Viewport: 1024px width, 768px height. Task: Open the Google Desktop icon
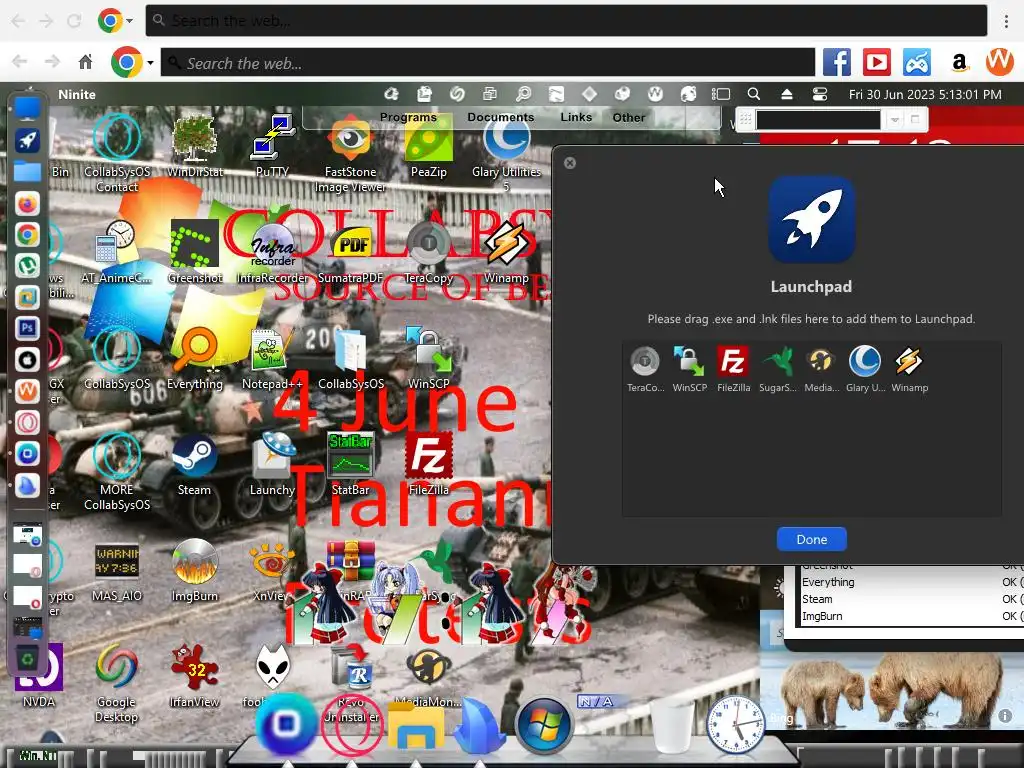tap(116, 683)
